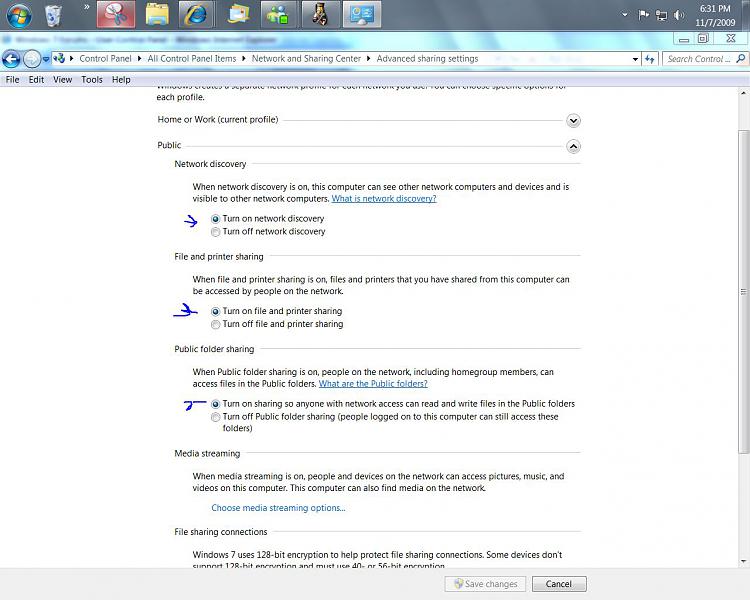This screenshot has width=750, height=600.
Task: Click the Control Panel address bar icon
Action: pos(59,59)
